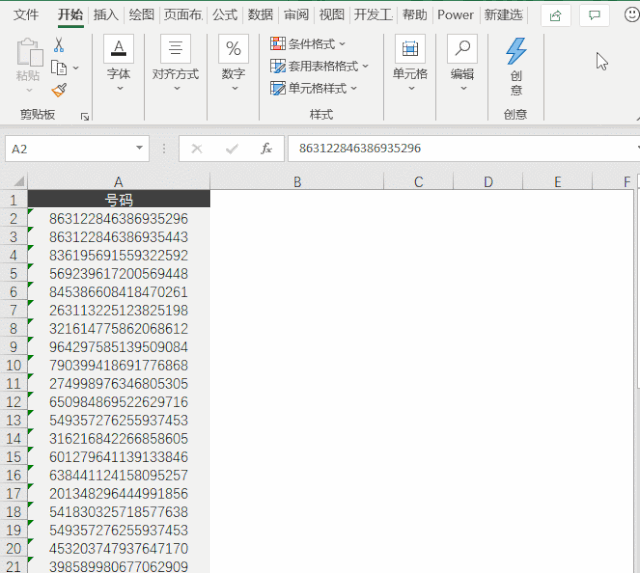The height and width of the screenshot is (573, 640).
Task: Switch to the 开发工具 Developer tab
Action: 373,15
